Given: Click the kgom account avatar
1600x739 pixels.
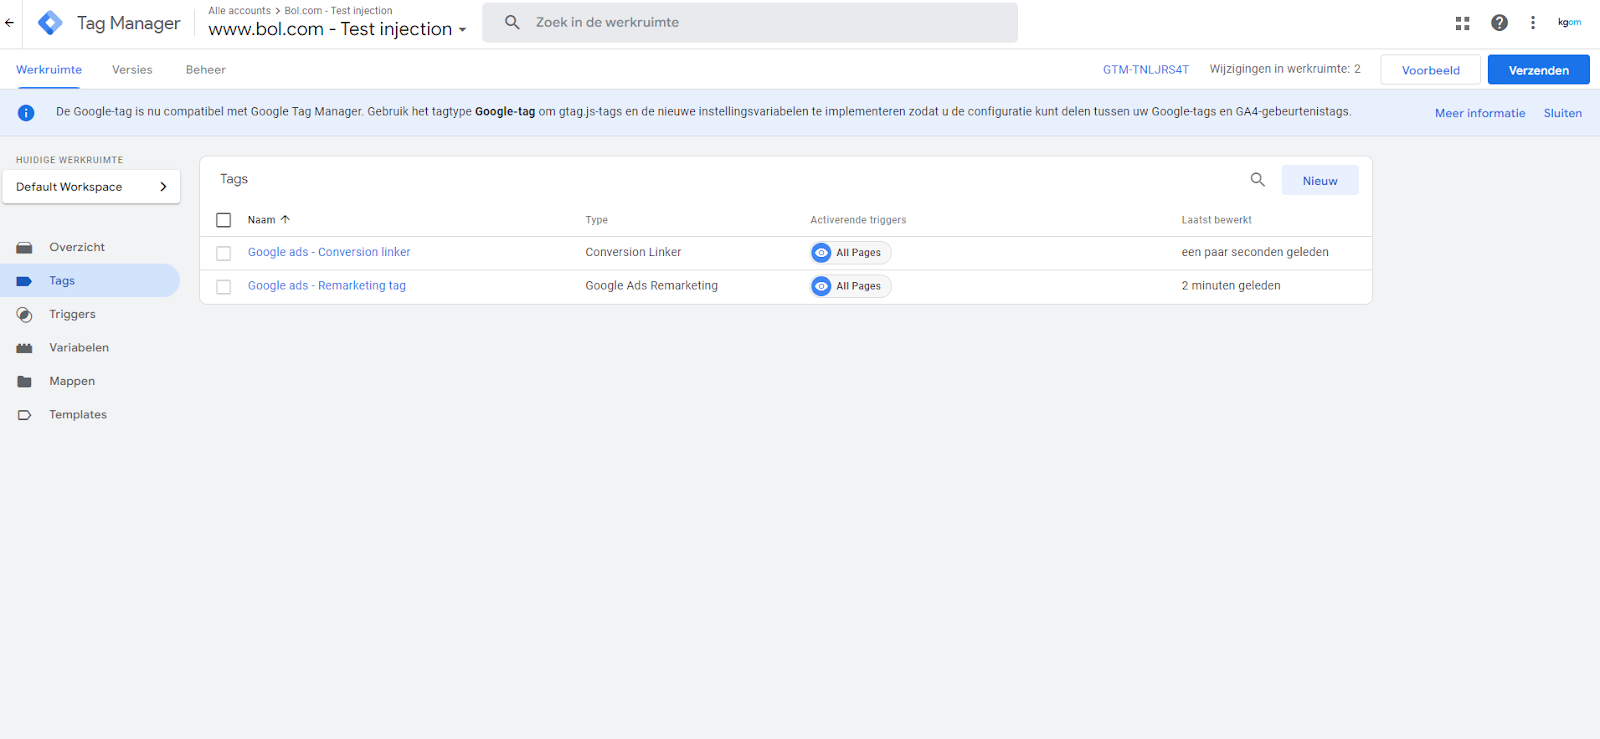Looking at the screenshot, I should 1569,22.
